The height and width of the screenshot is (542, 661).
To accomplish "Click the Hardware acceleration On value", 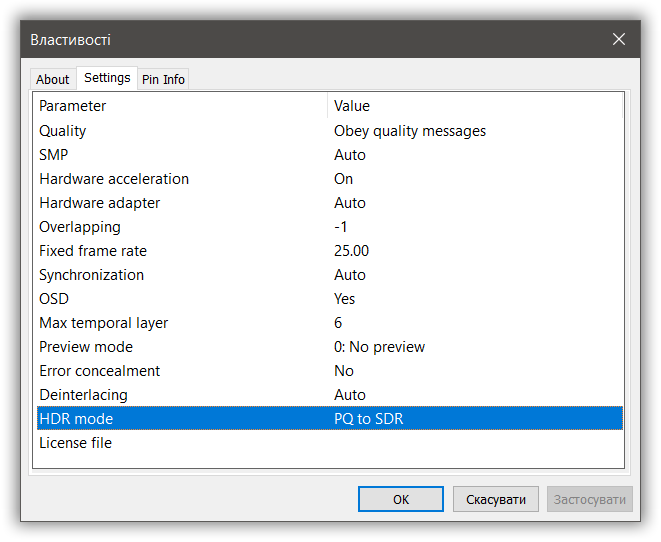I will coord(344,179).
